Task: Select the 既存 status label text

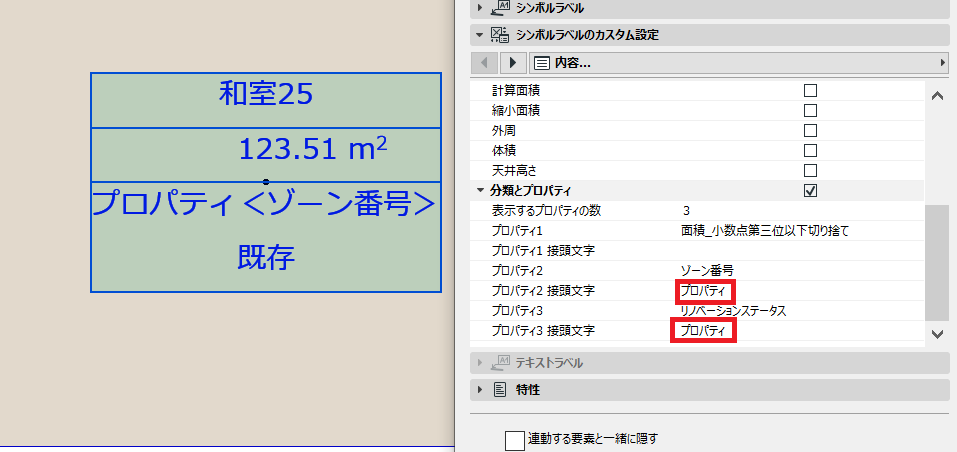Action: pos(266,259)
